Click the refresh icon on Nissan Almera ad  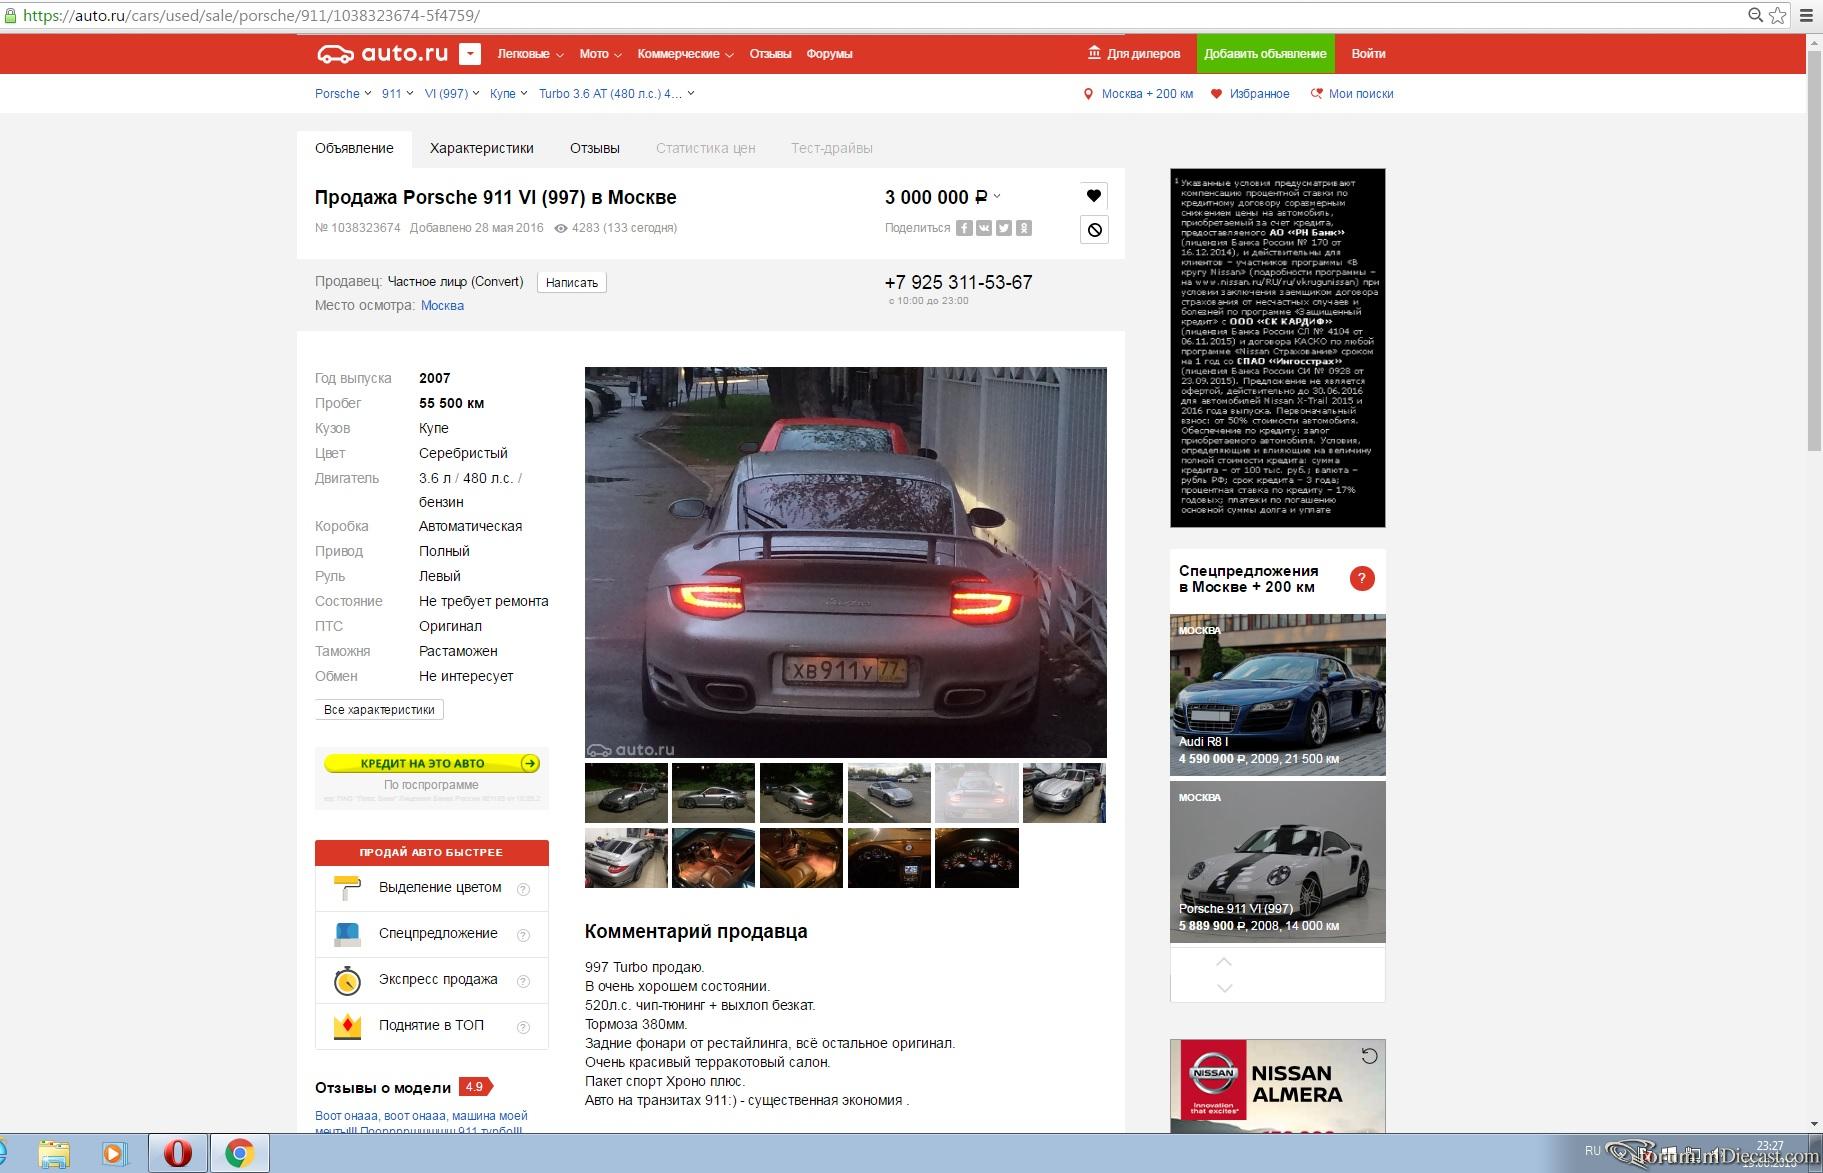[x=1370, y=1056]
